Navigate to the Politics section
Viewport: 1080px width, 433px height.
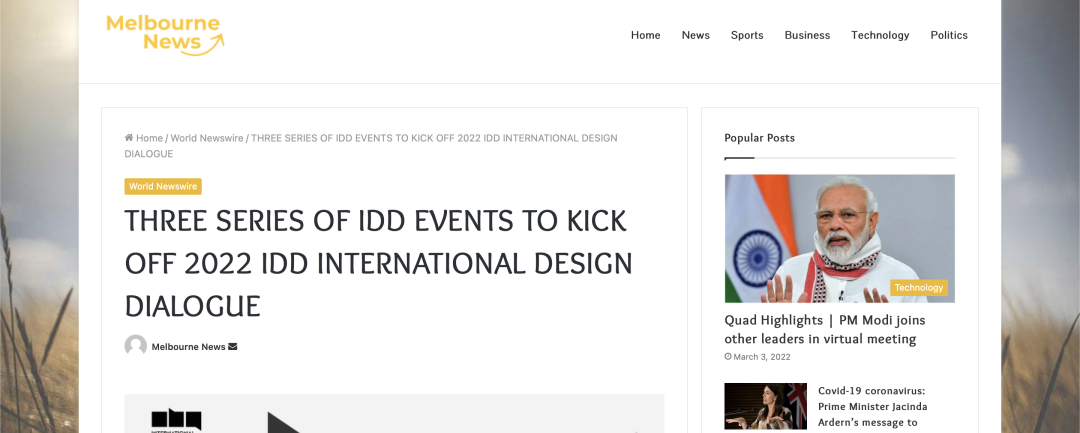pos(948,35)
